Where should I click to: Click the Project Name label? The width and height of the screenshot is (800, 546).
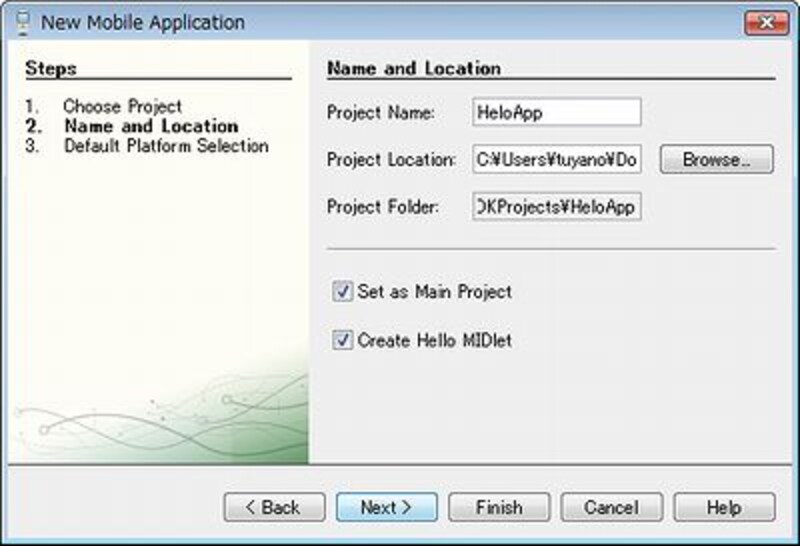[x=381, y=113]
